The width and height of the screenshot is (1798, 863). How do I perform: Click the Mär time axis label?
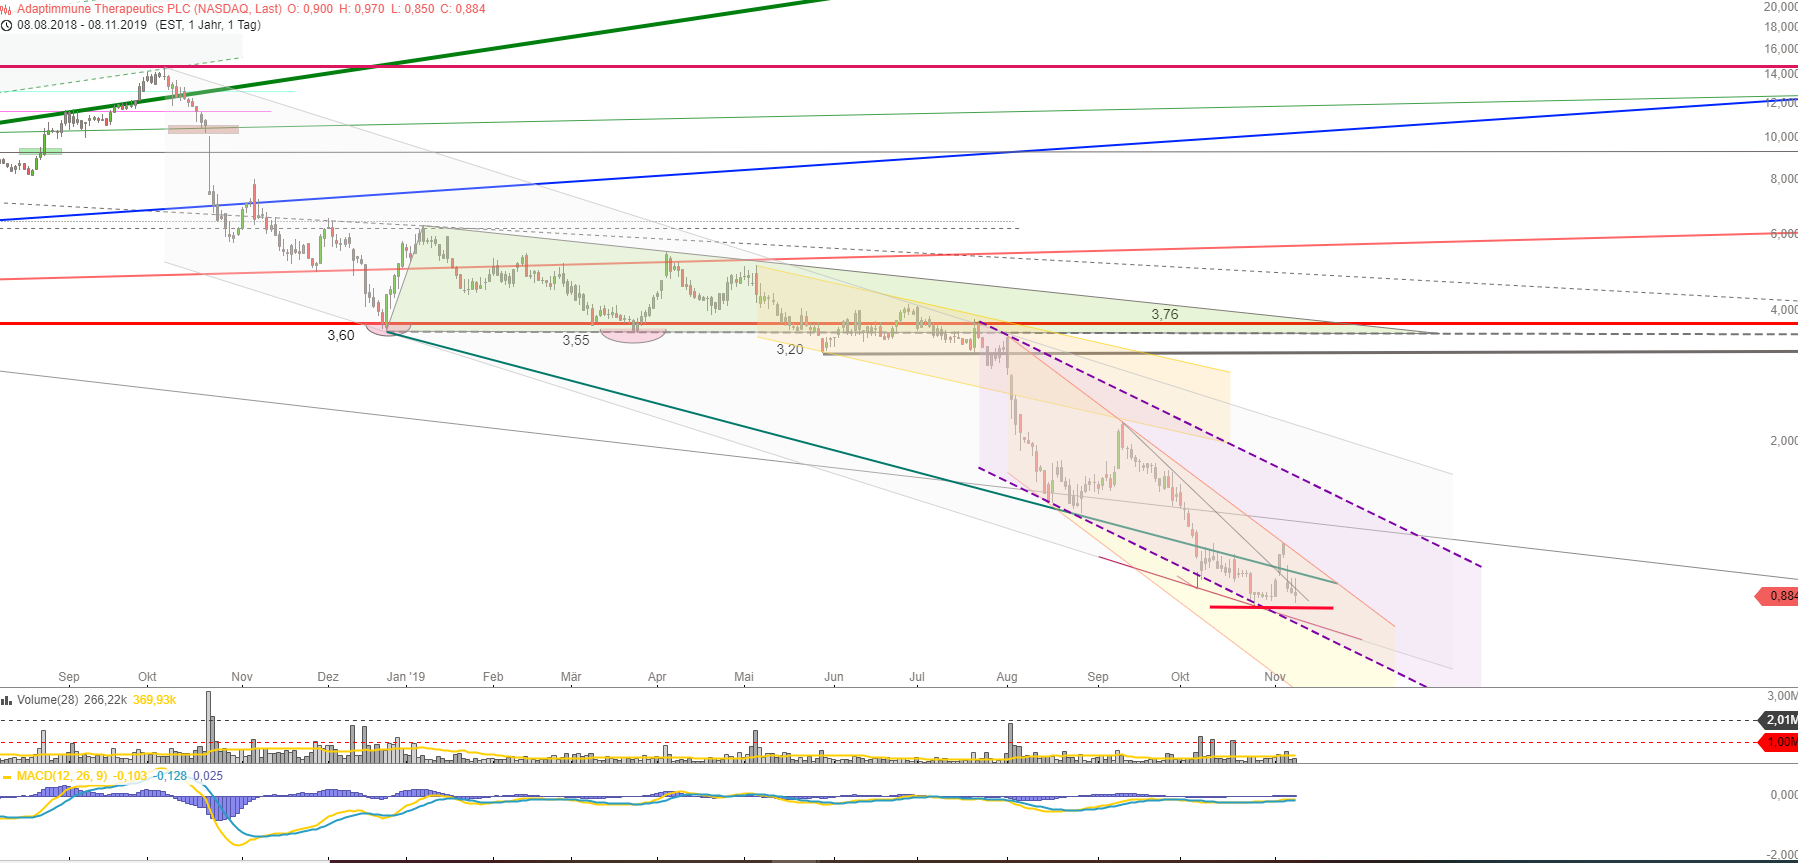571,677
